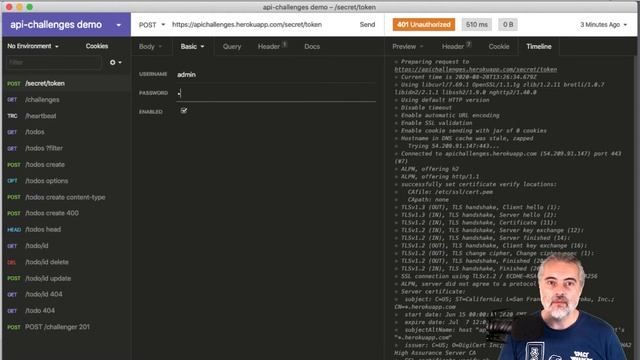Select the DEL /todo/id delete request

[x=66, y=262]
